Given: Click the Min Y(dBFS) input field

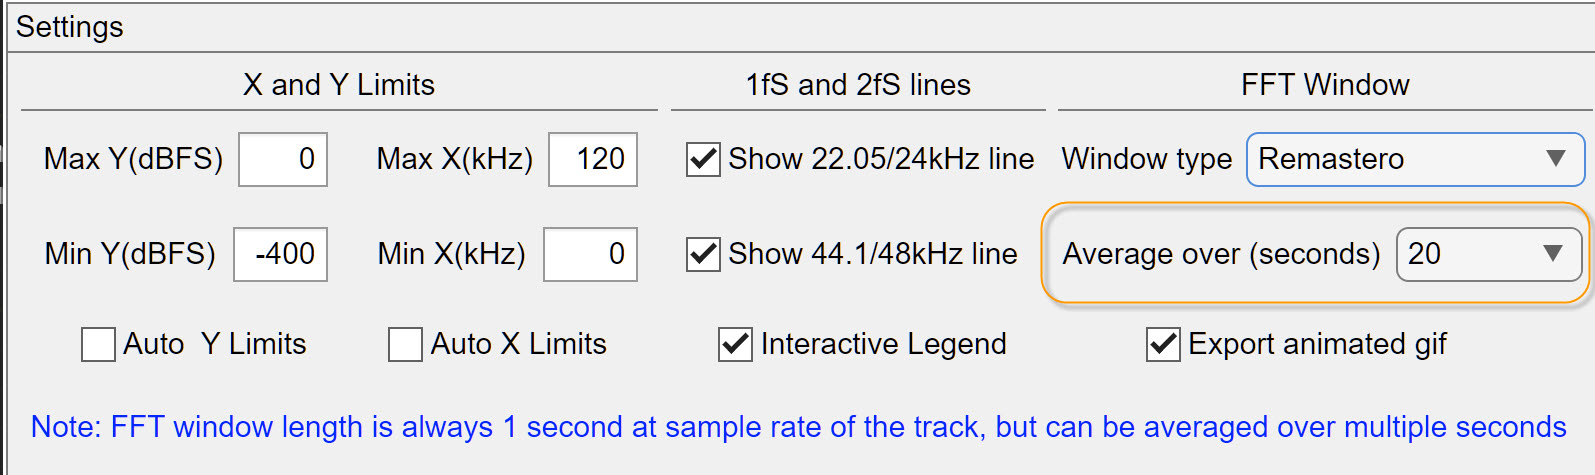Looking at the screenshot, I should pyautogui.click(x=280, y=254).
